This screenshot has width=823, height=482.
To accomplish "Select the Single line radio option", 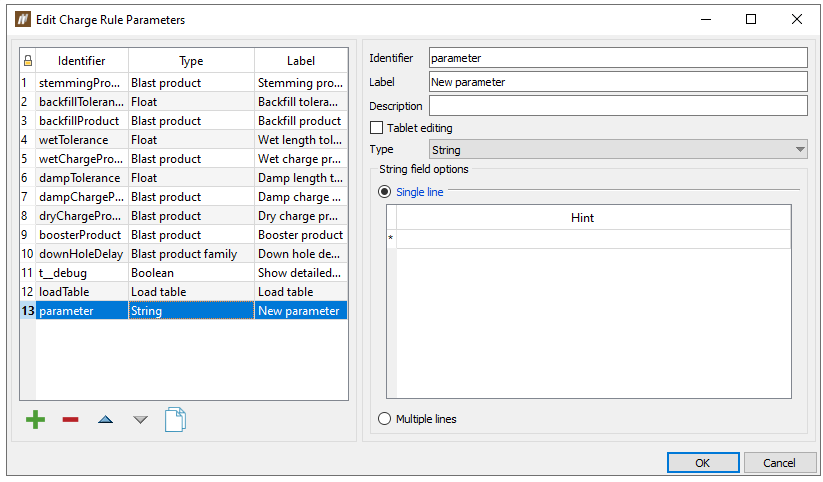I will point(384,191).
